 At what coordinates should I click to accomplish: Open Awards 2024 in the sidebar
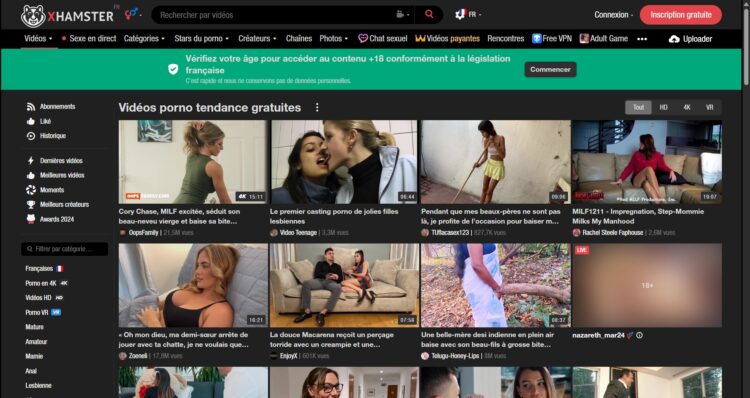coord(50,220)
